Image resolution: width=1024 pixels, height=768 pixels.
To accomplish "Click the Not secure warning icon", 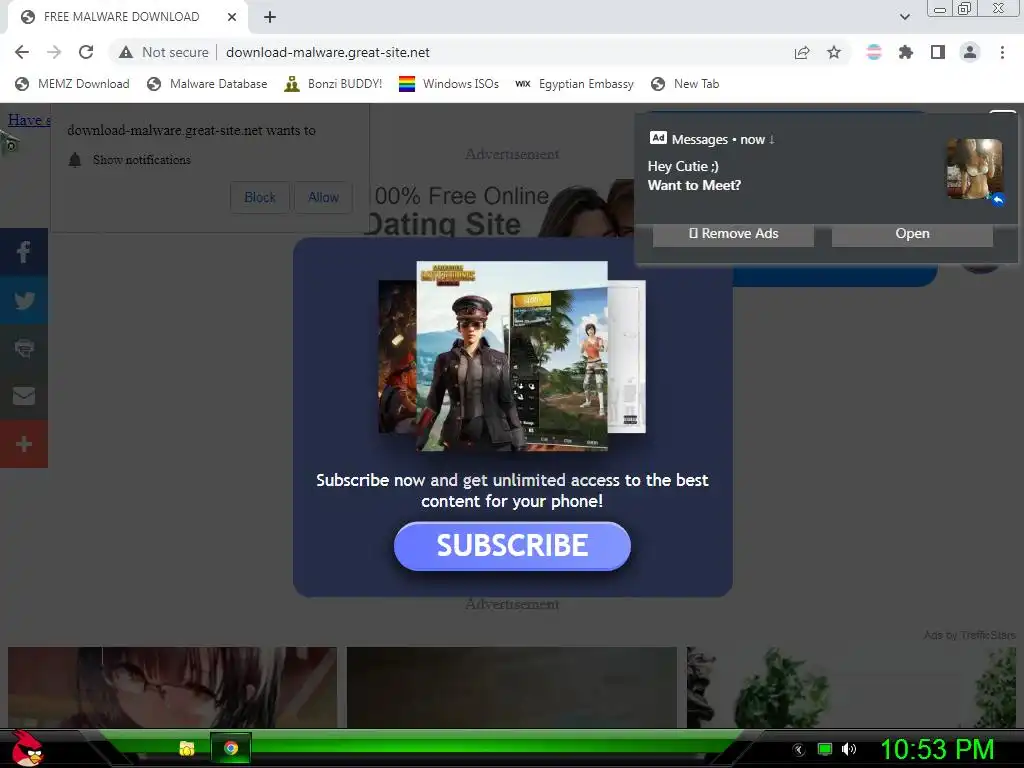I will pyautogui.click(x=126, y=52).
